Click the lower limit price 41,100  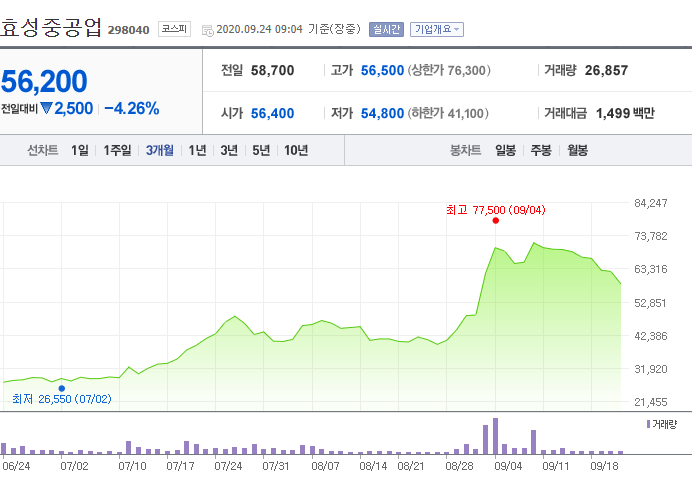point(466,113)
